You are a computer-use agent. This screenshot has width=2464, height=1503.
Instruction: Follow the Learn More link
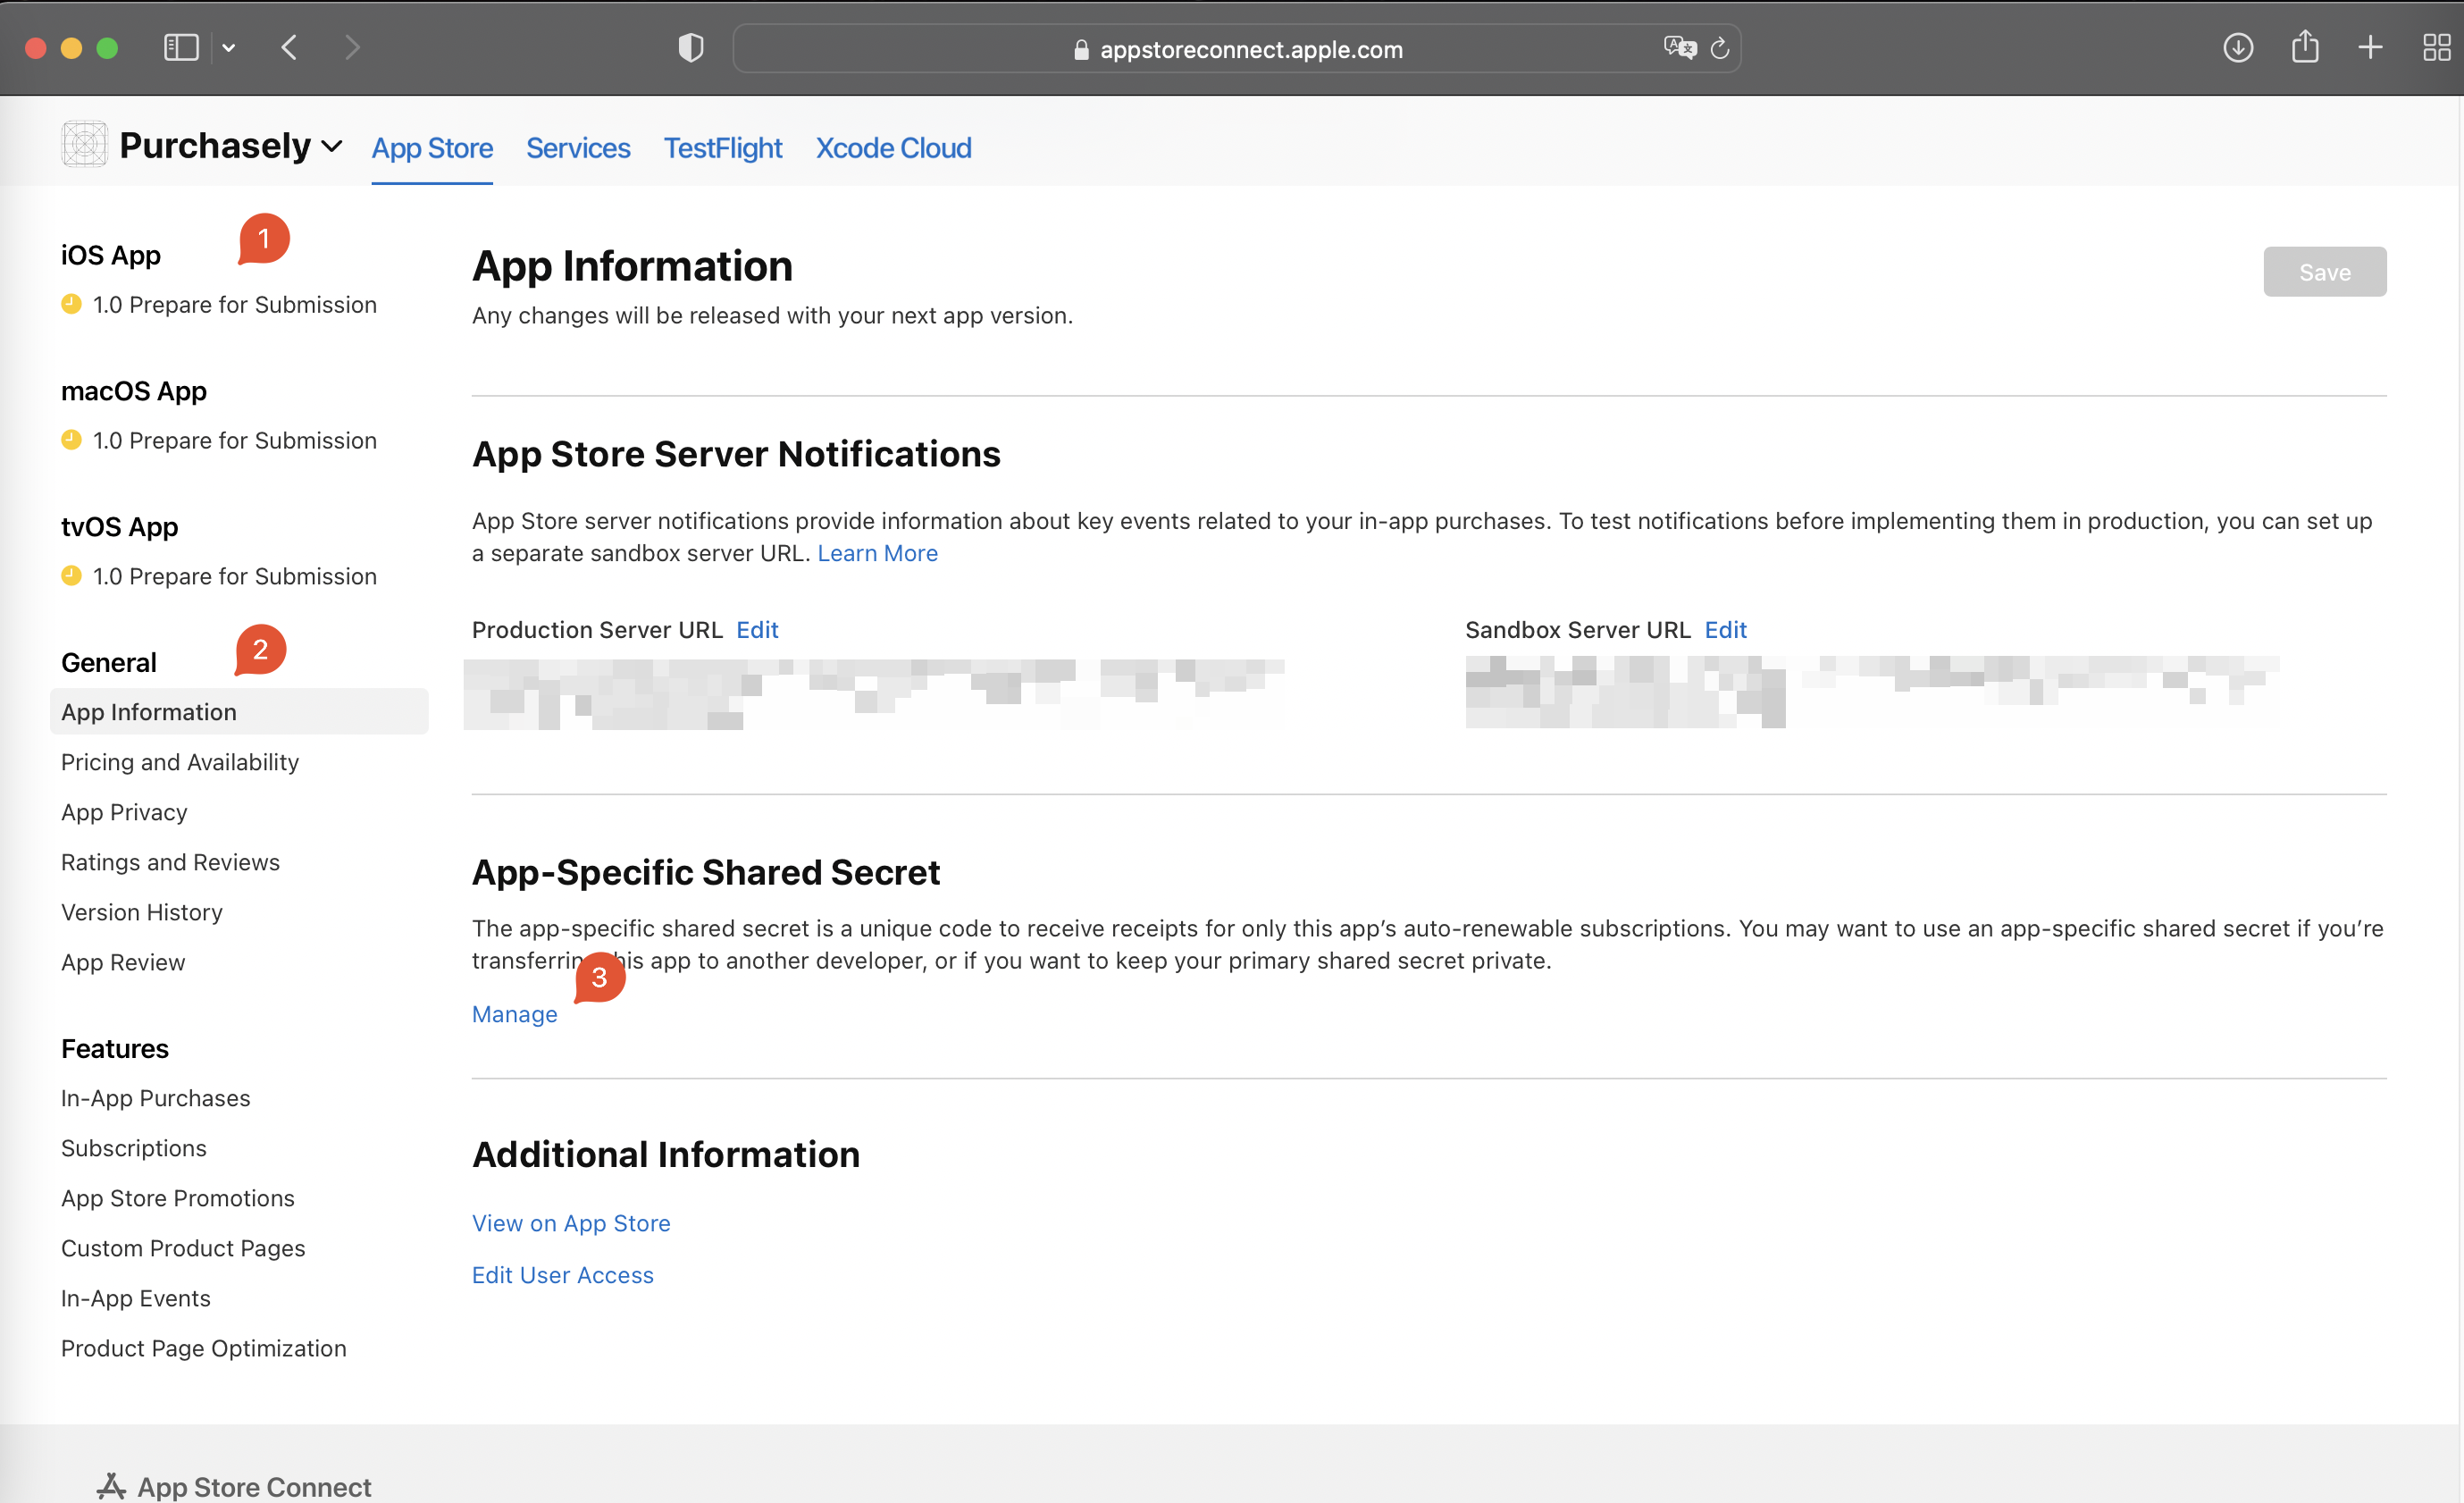877,554
